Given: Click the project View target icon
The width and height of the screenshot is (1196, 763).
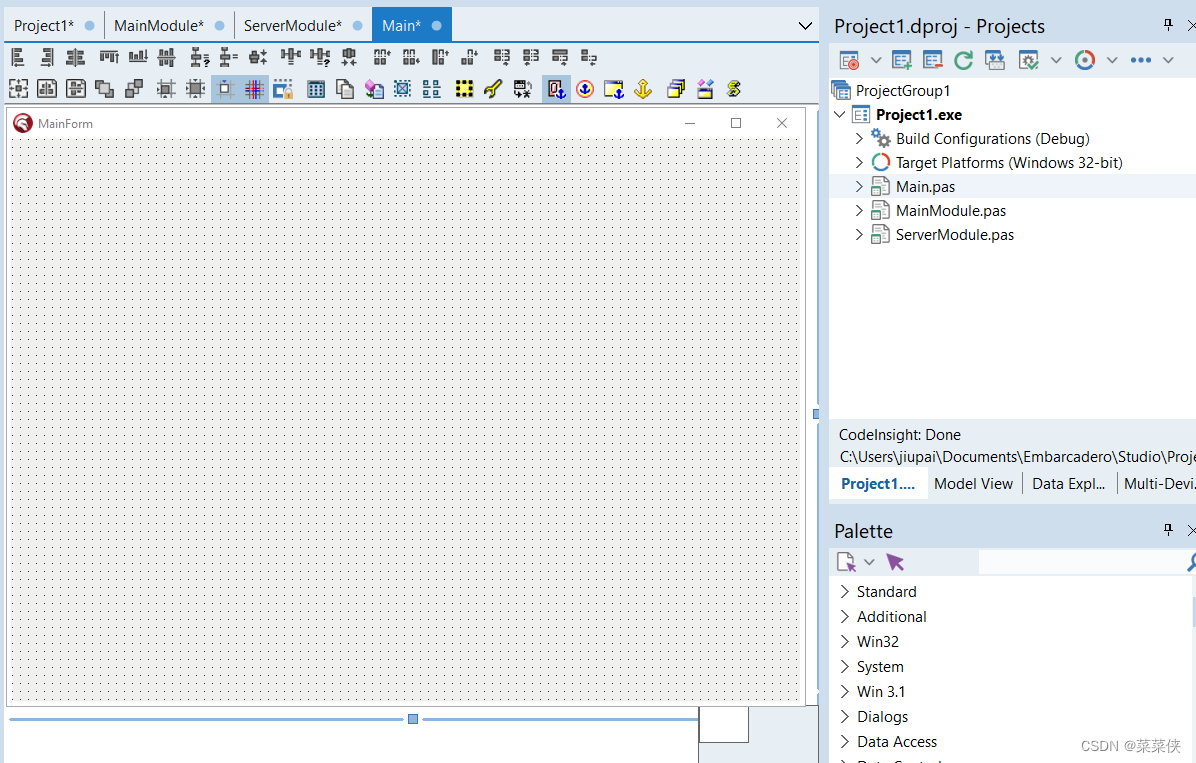Looking at the screenshot, I should point(850,60).
